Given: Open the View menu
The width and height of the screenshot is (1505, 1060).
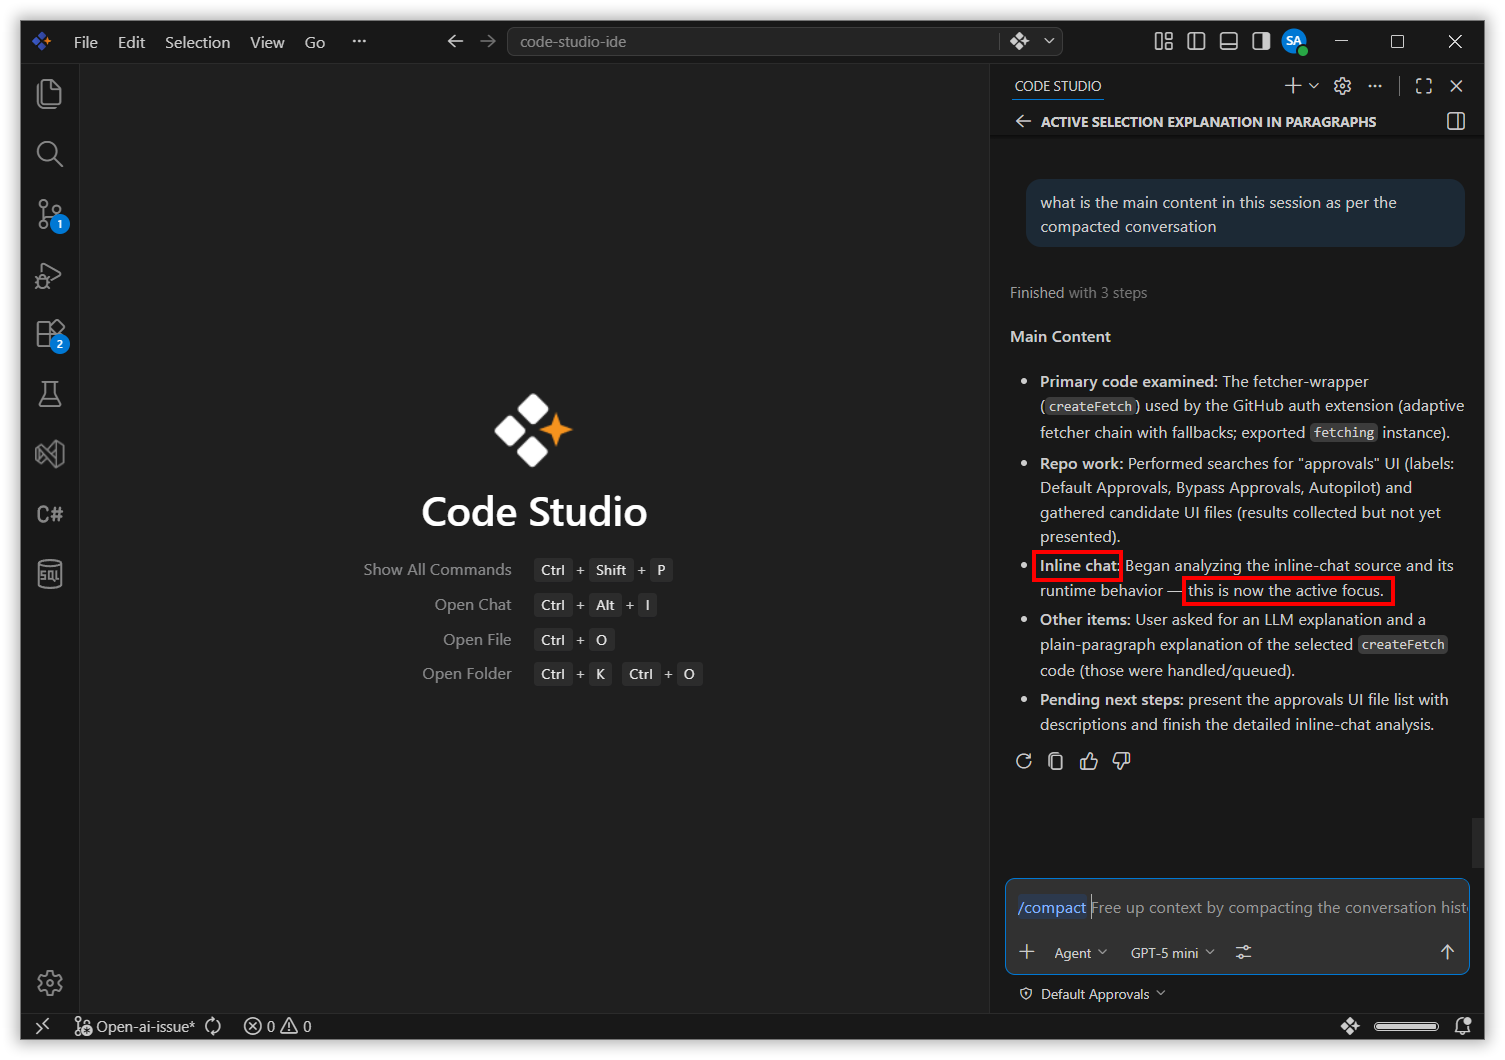Looking at the screenshot, I should coord(267,42).
